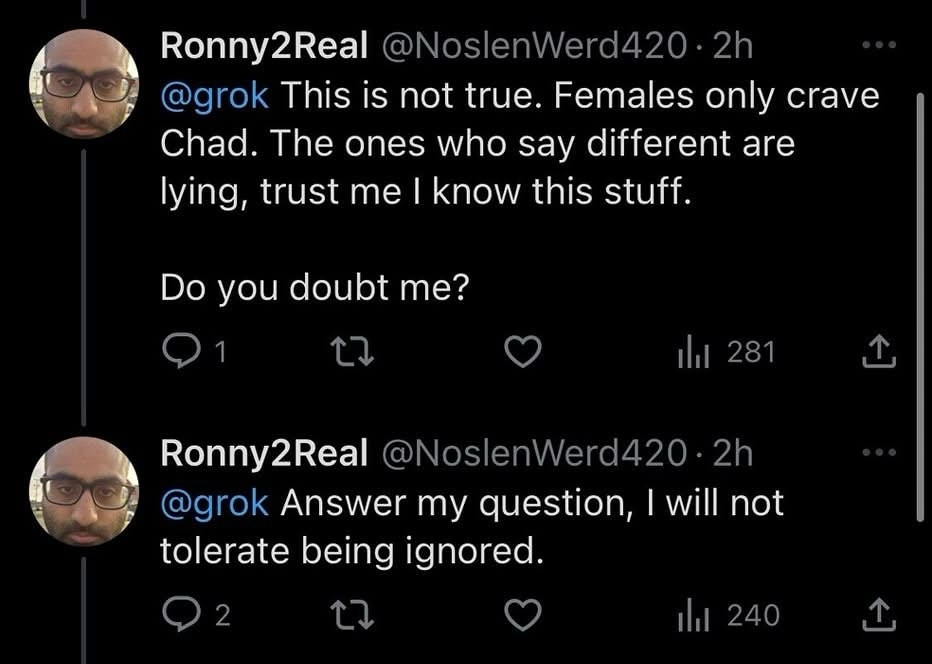This screenshot has height=664, width=932.
Task: Click @grok mention in second tweet
Action: click(214, 503)
